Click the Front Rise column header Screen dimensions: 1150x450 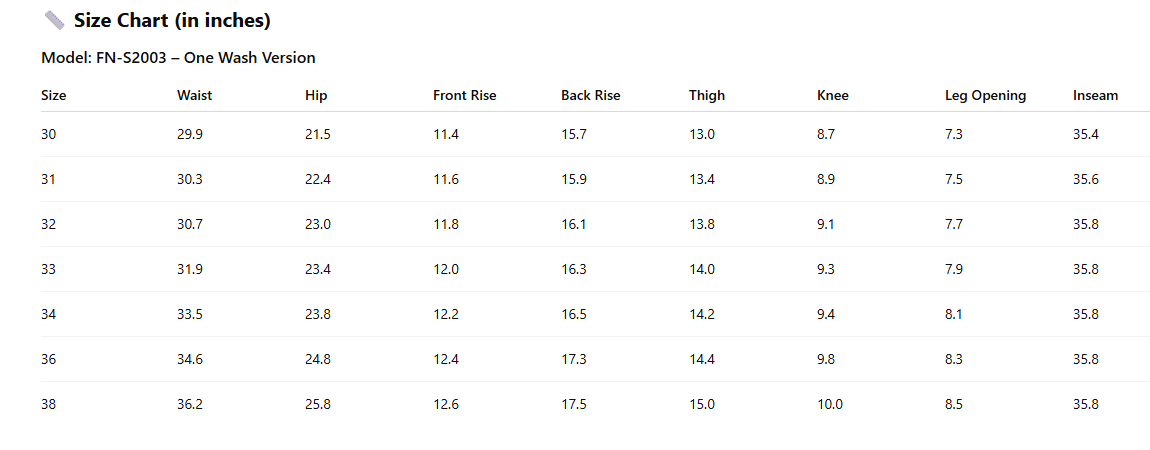tap(464, 96)
